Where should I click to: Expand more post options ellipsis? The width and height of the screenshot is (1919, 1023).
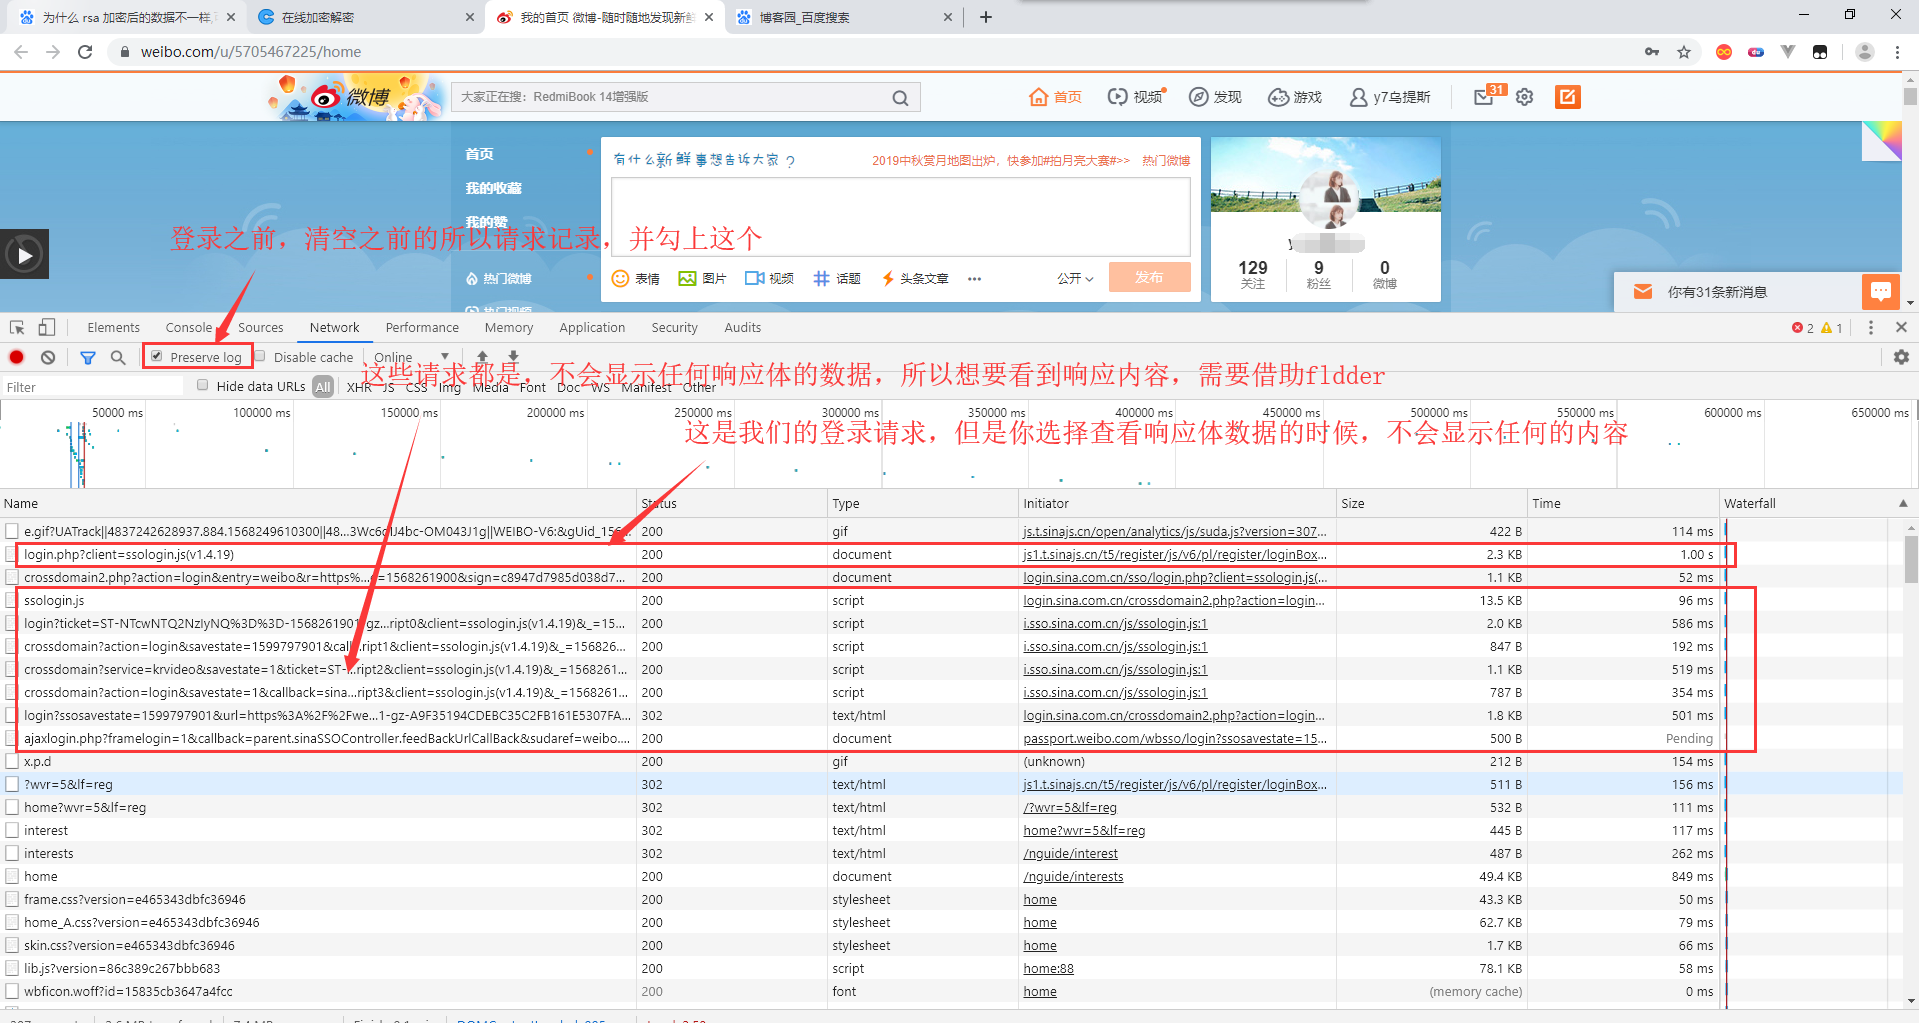pos(974,278)
